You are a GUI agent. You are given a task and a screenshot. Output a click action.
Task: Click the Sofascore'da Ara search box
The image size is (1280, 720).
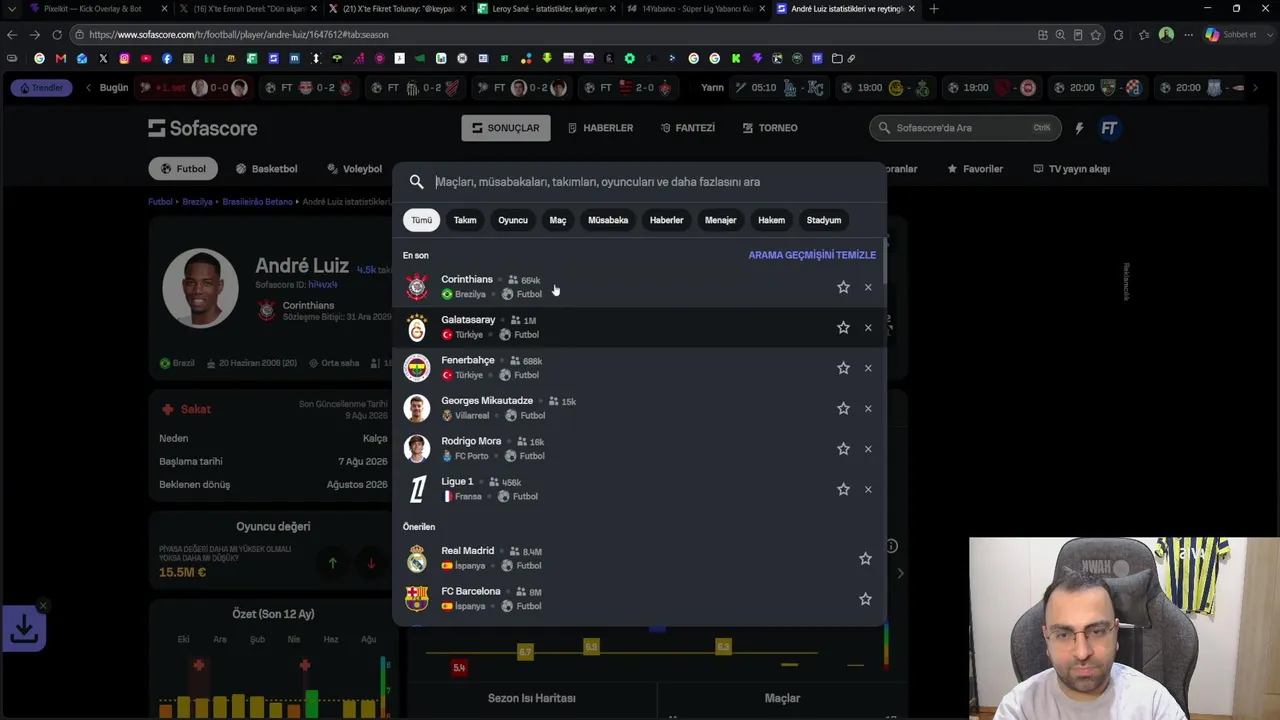(964, 128)
